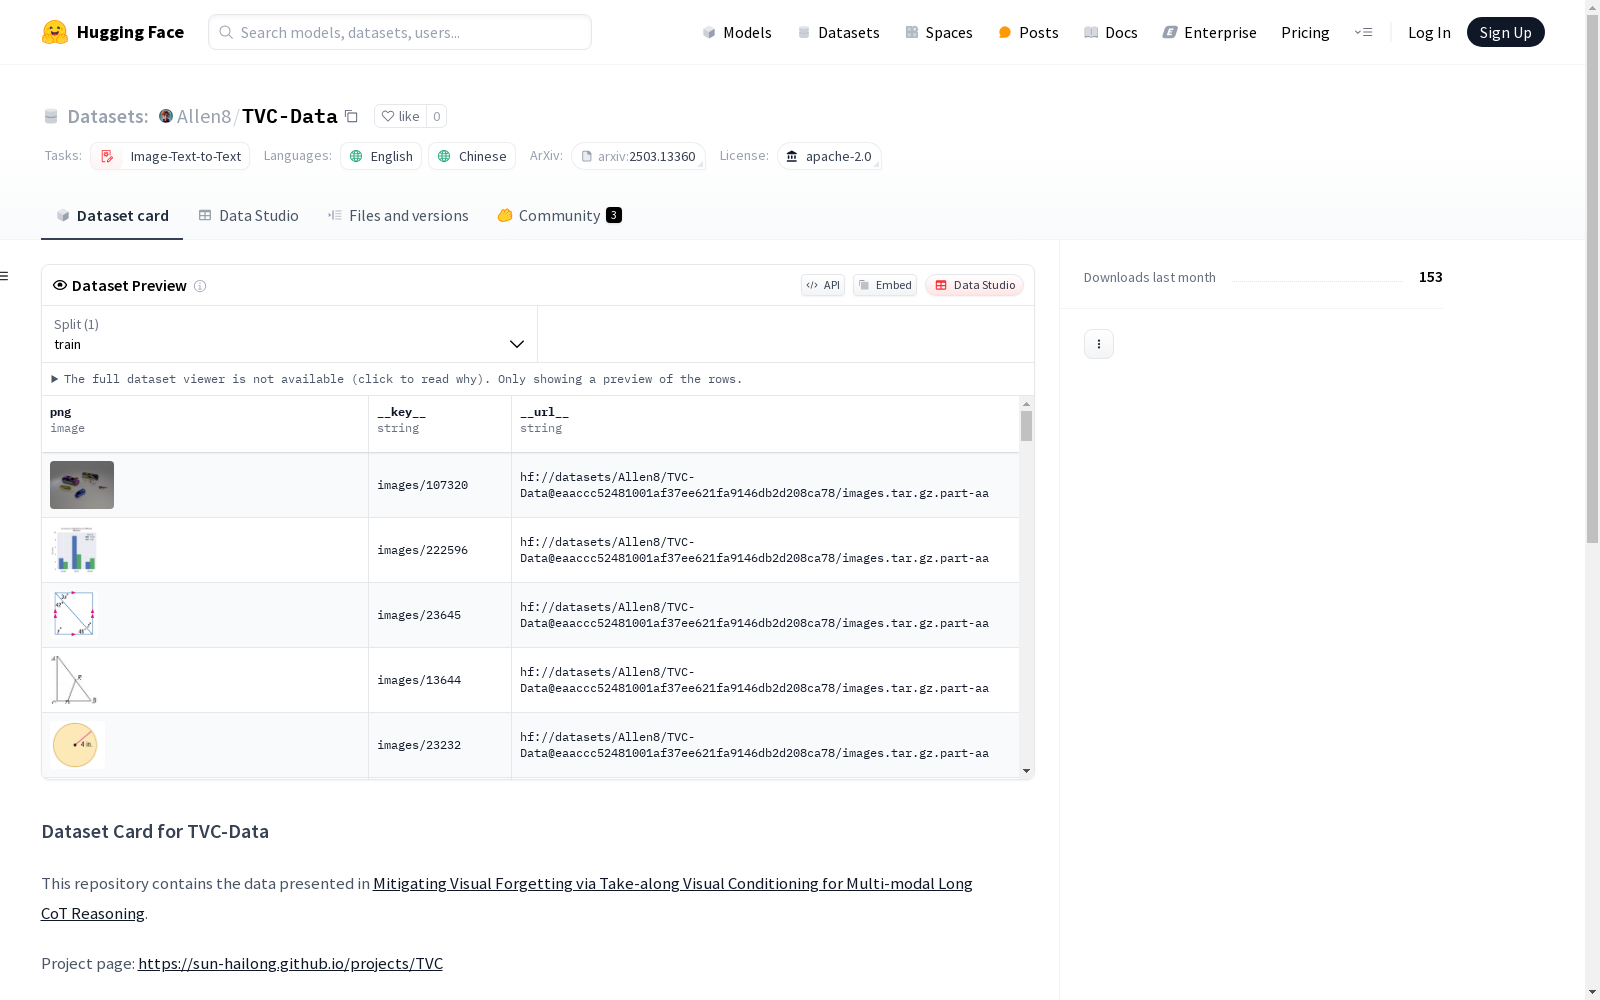
Task: Open the three-dot options menu in sidebar
Action: (1099, 344)
